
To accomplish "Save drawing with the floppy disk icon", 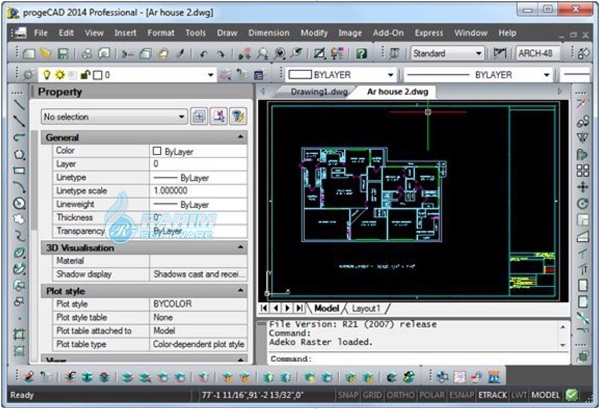I will 63,54.
